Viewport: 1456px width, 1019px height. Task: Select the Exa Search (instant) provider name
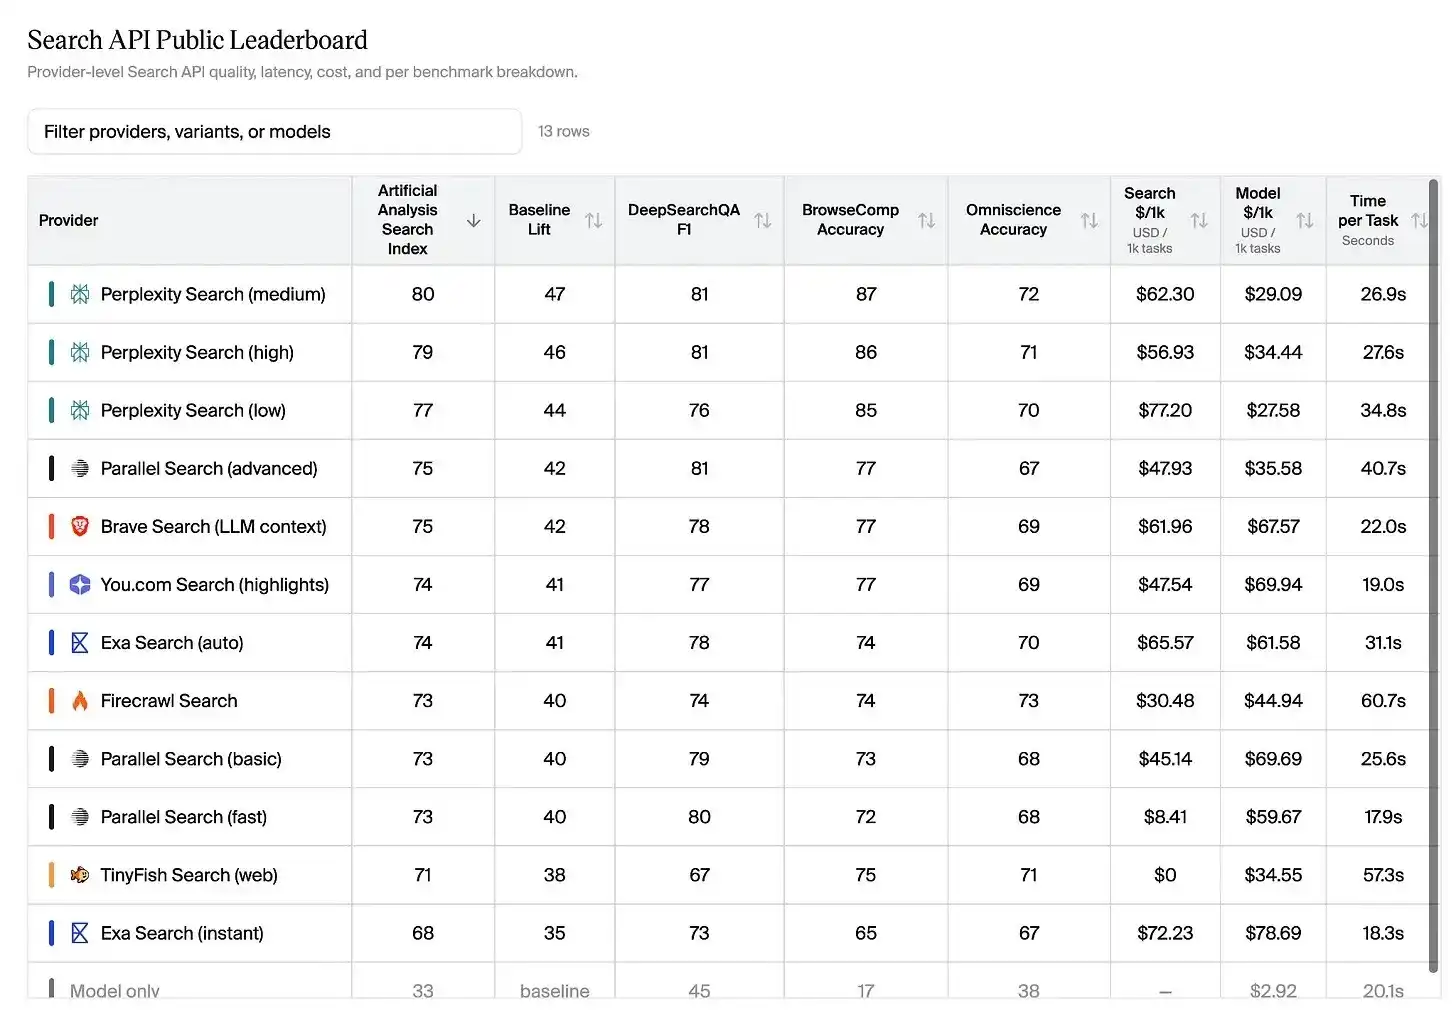click(182, 933)
